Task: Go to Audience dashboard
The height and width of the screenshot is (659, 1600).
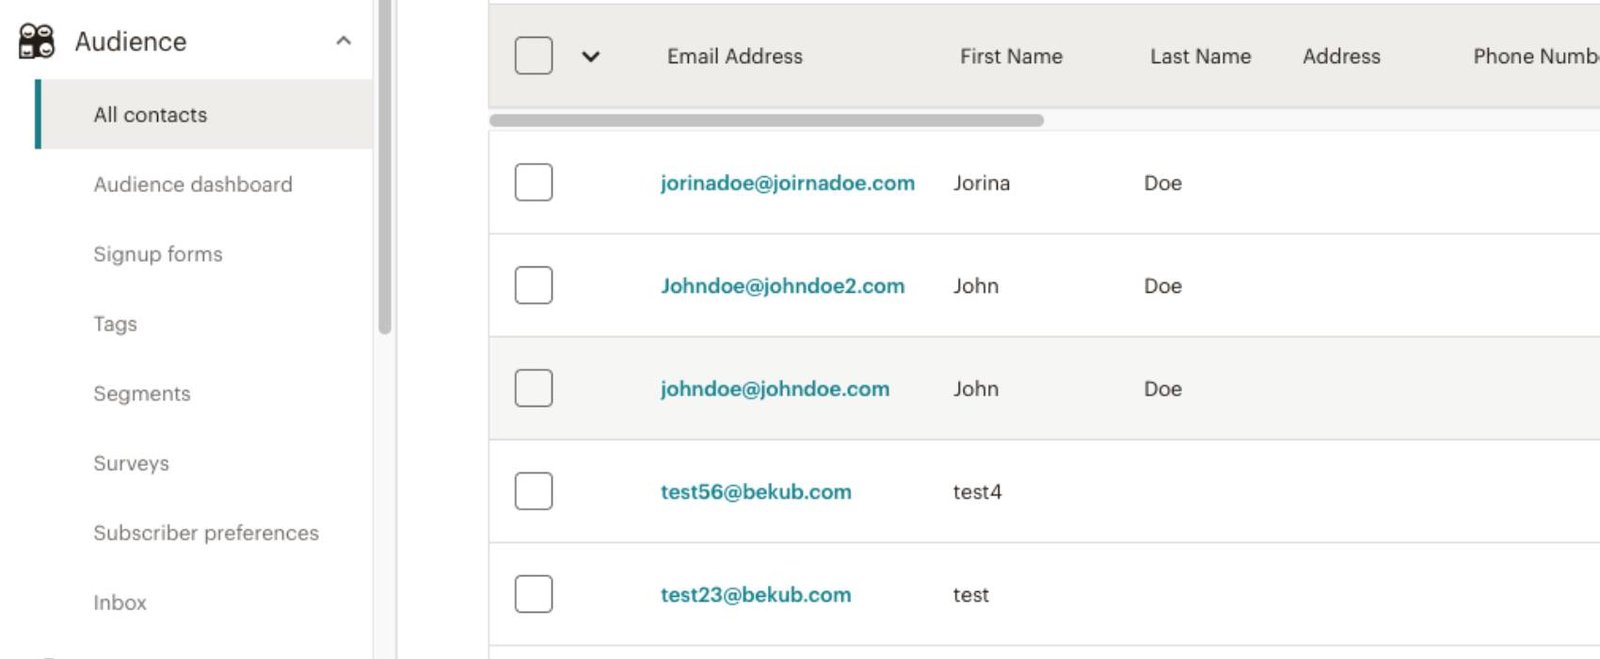Action: [x=193, y=185]
